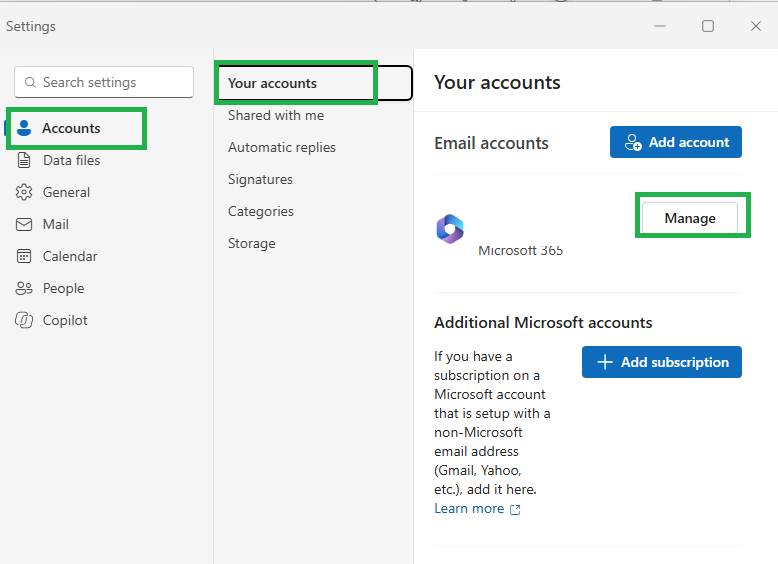Viewport: 778px width, 564px height.
Task: Click the Your accounts page heading
Action: point(497,82)
